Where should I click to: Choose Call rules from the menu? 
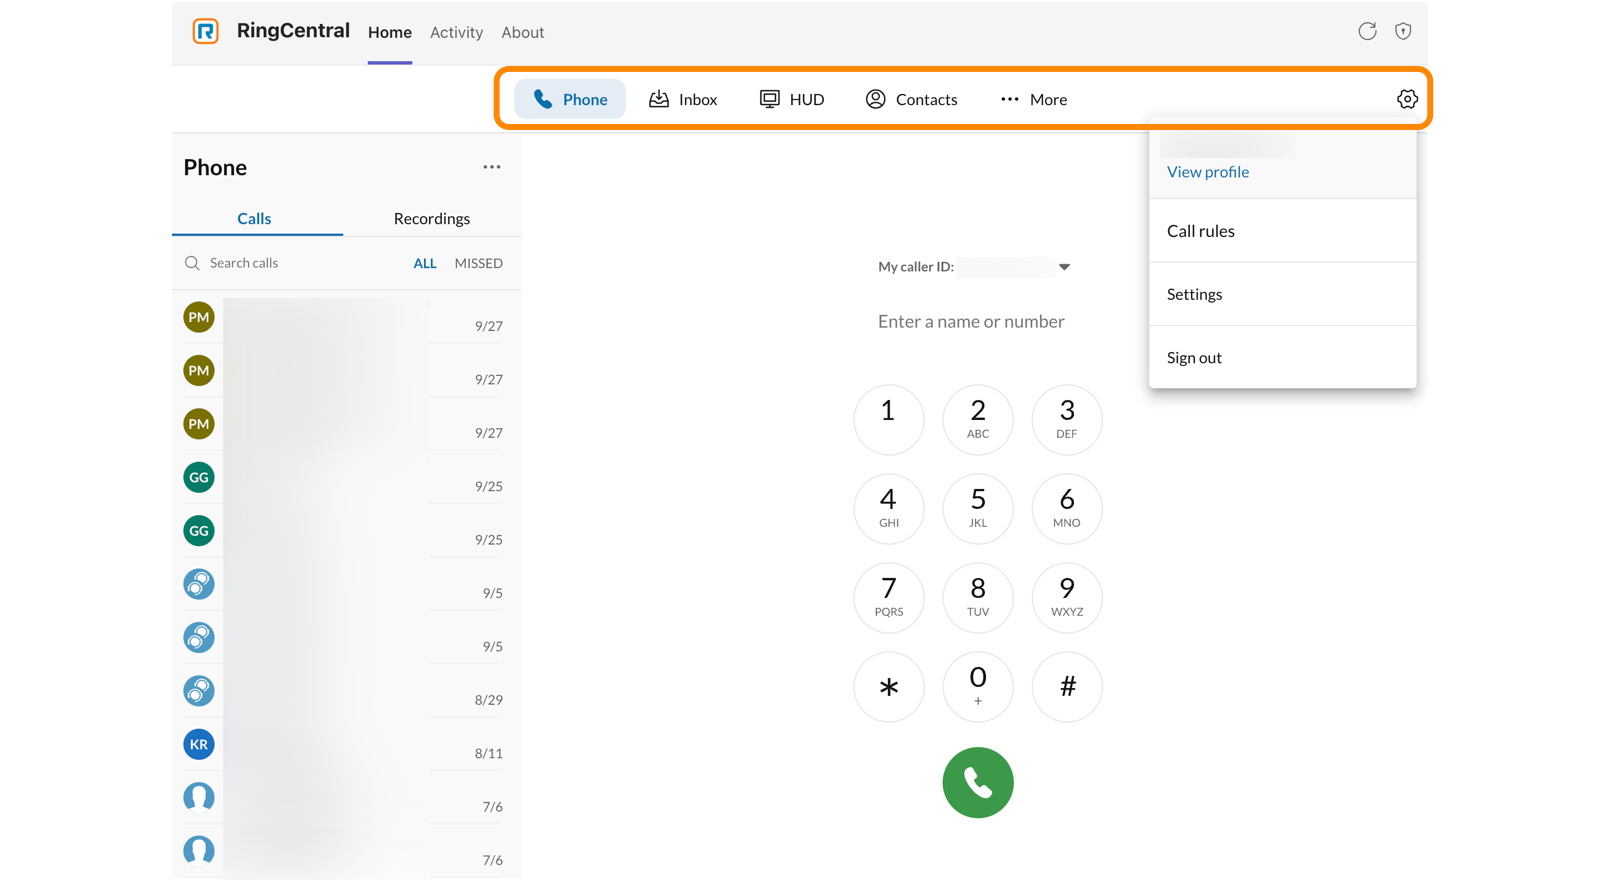coord(1283,231)
